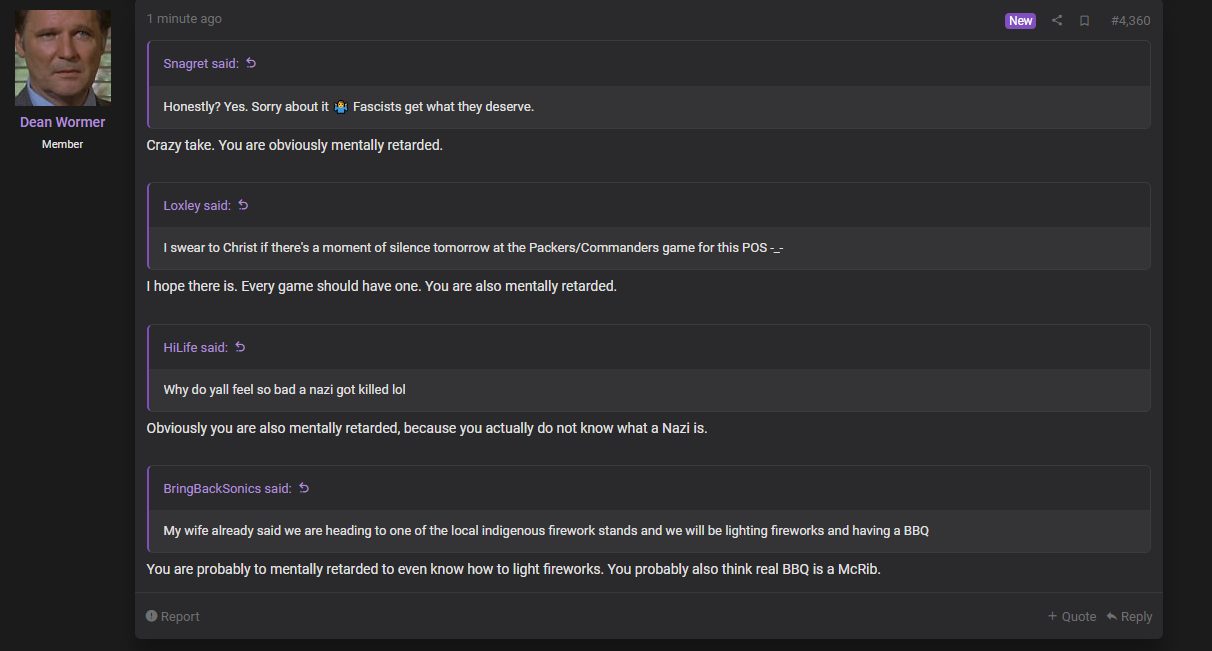Click the share icon on post #4,360
Image resolution: width=1212 pixels, height=651 pixels.
click(1057, 20)
